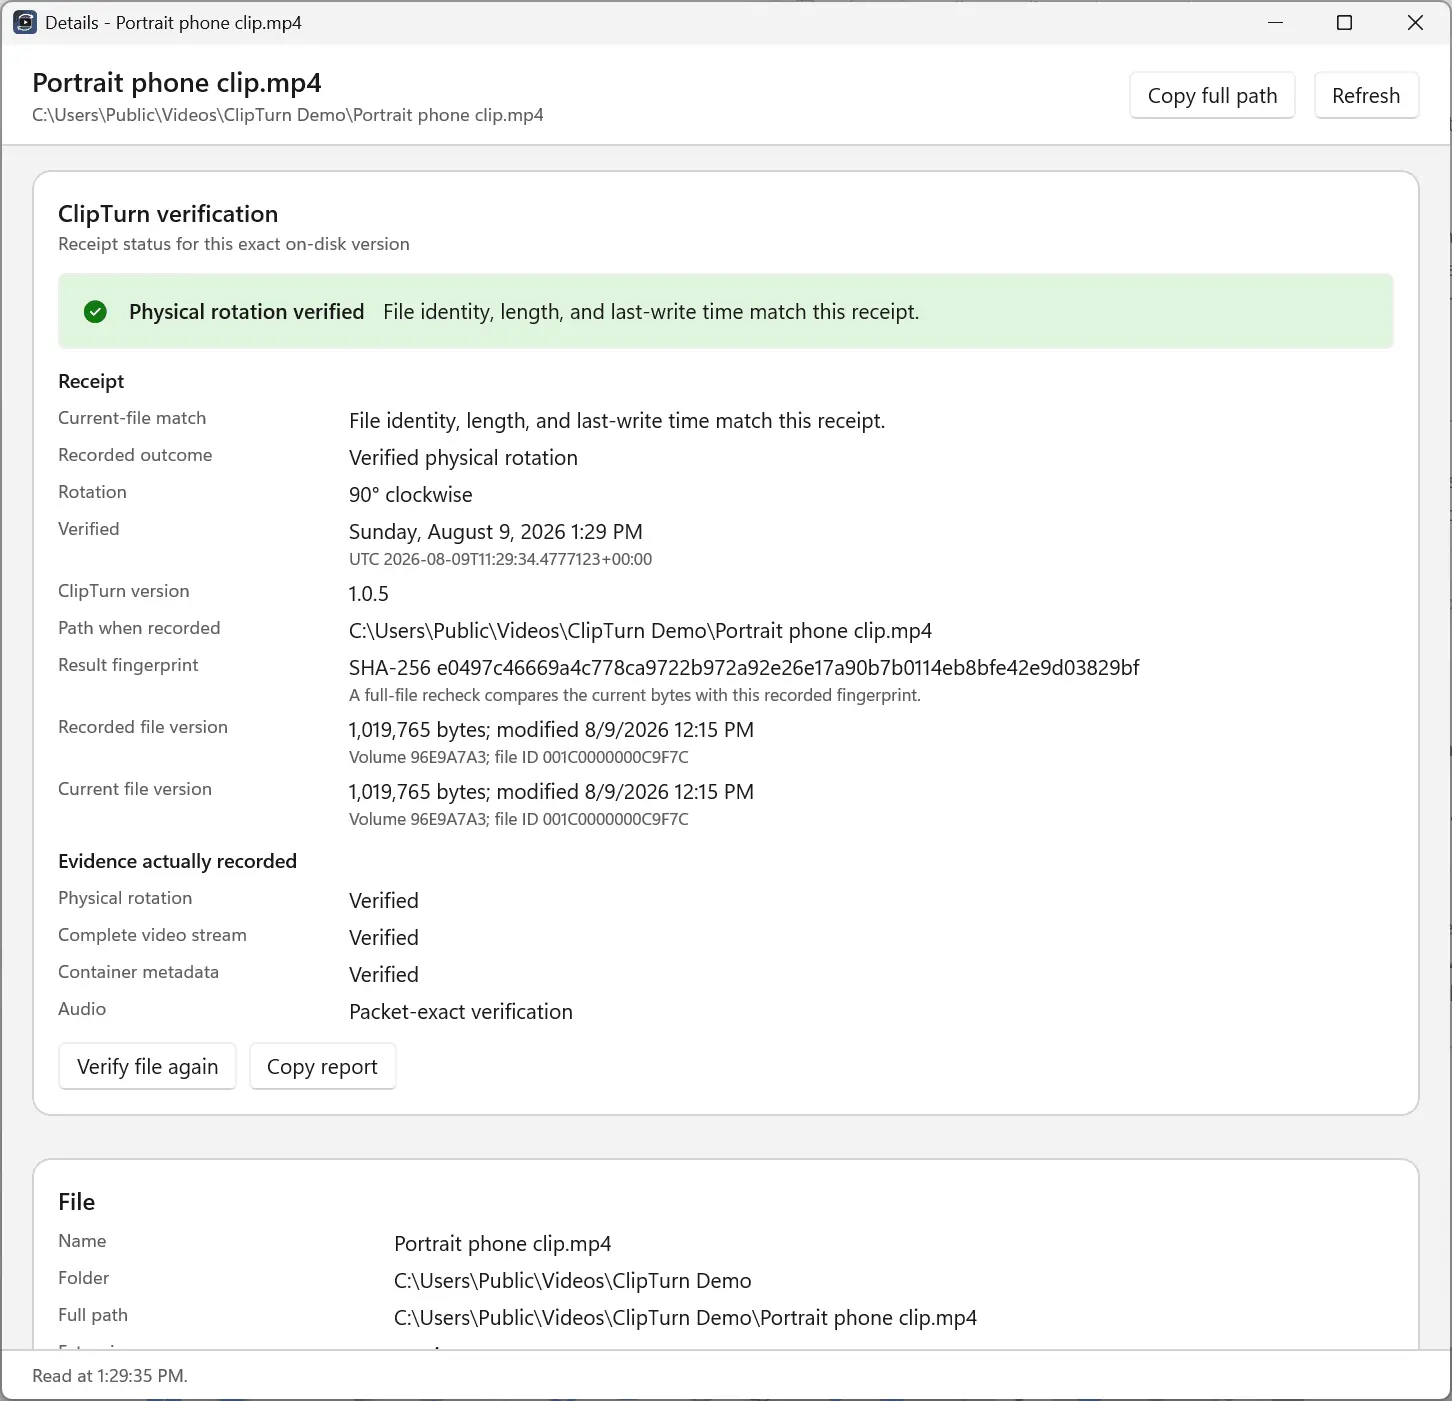Click Verify file again button
The width and height of the screenshot is (1452, 1401).
[x=147, y=1067]
